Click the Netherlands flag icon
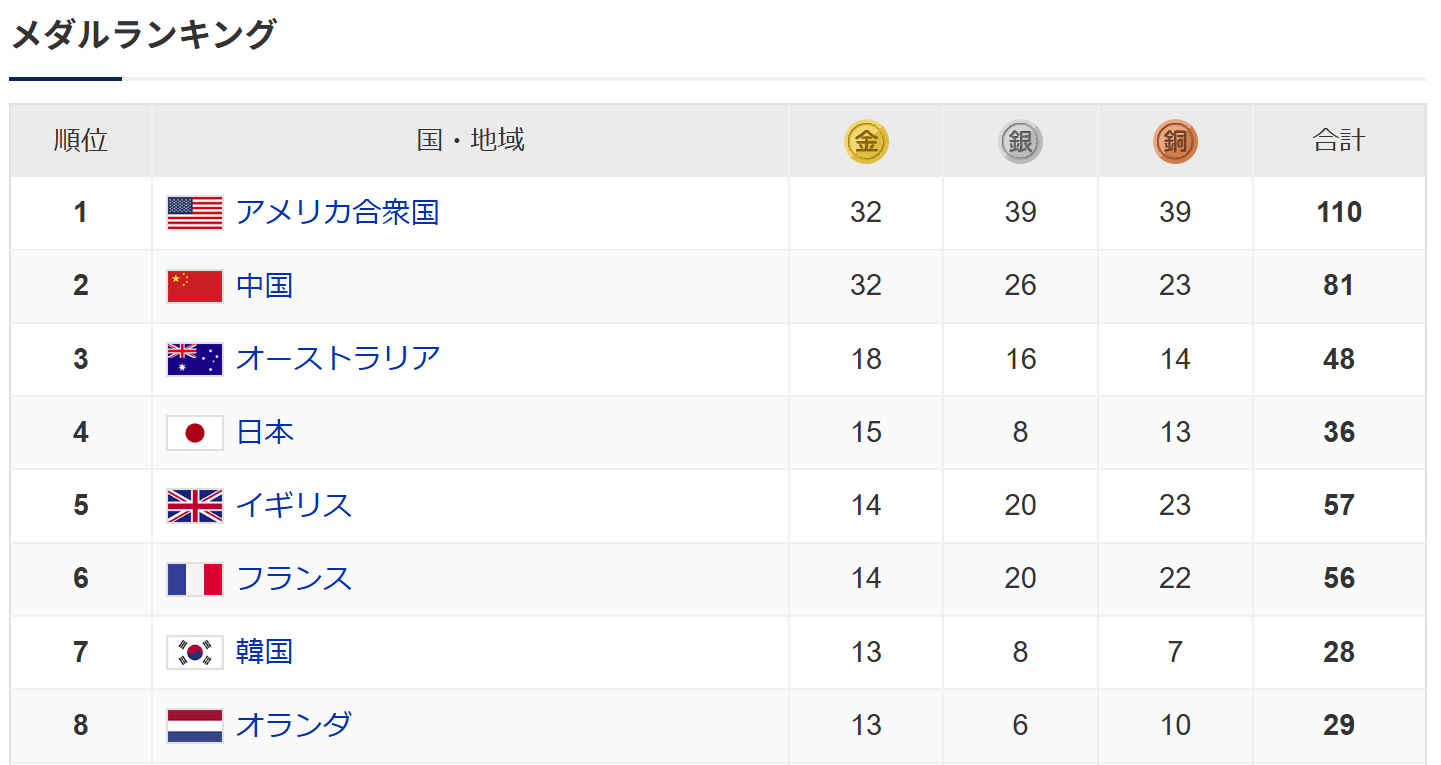The image size is (1441, 765). pos(195,725)
